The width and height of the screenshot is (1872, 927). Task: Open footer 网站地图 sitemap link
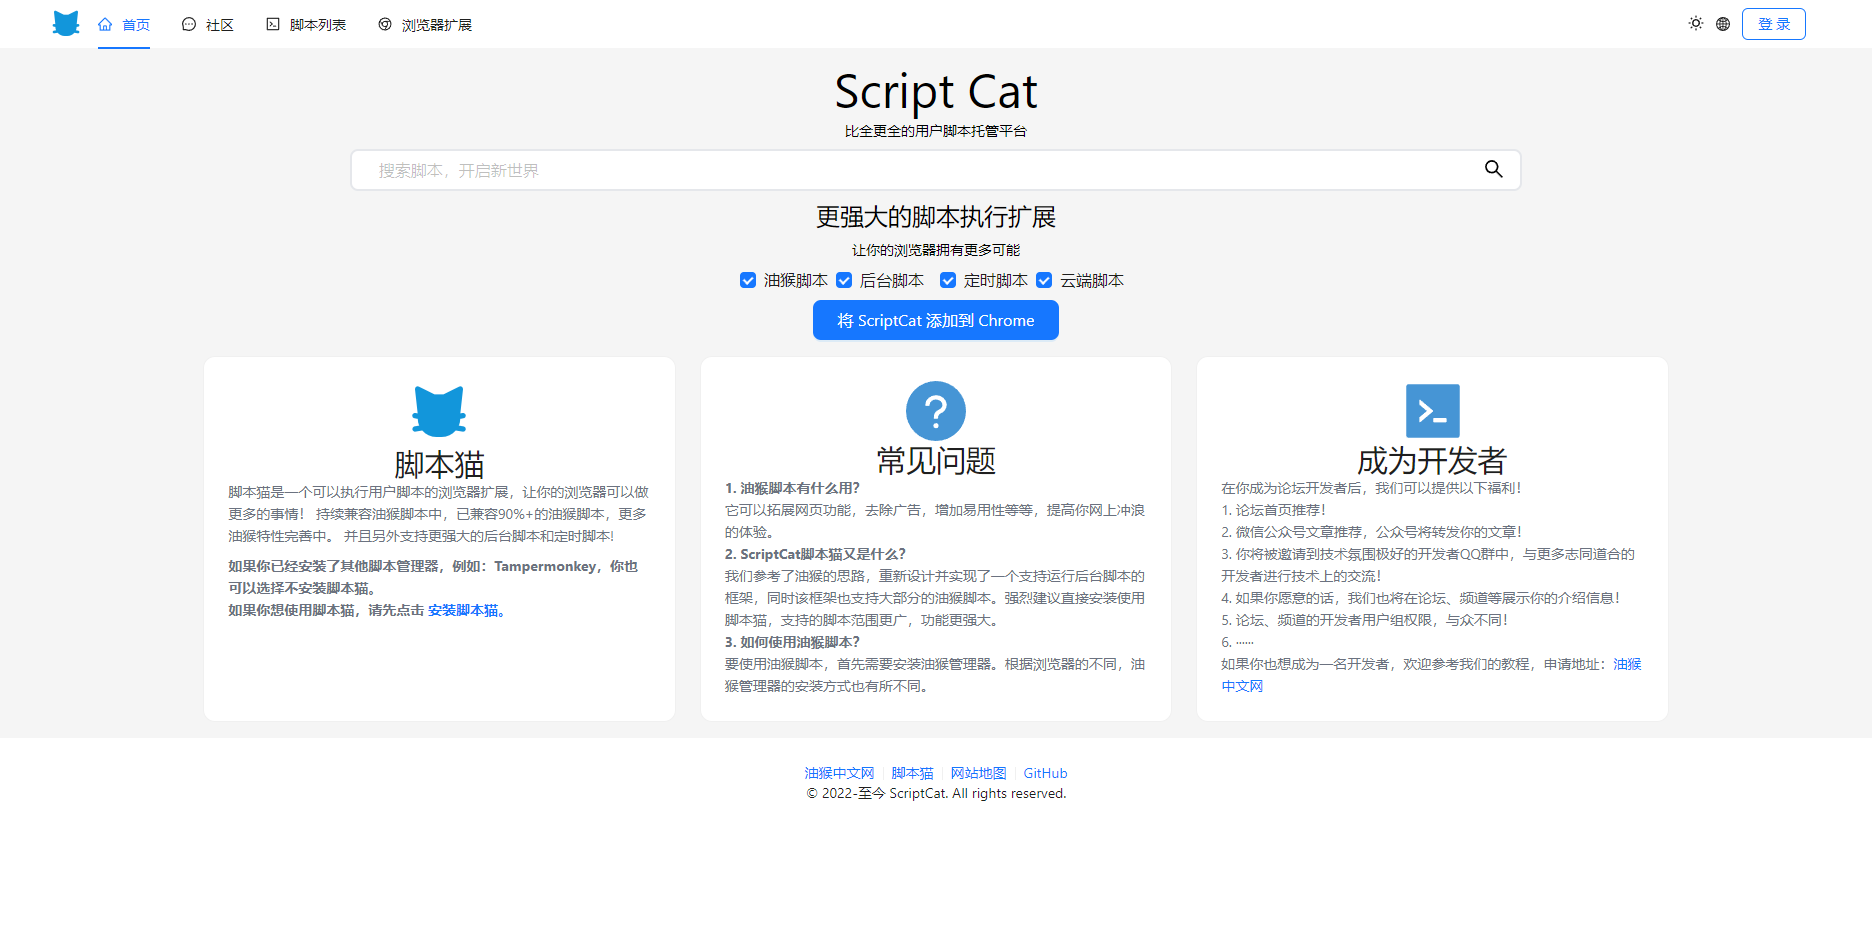(978, 773)
